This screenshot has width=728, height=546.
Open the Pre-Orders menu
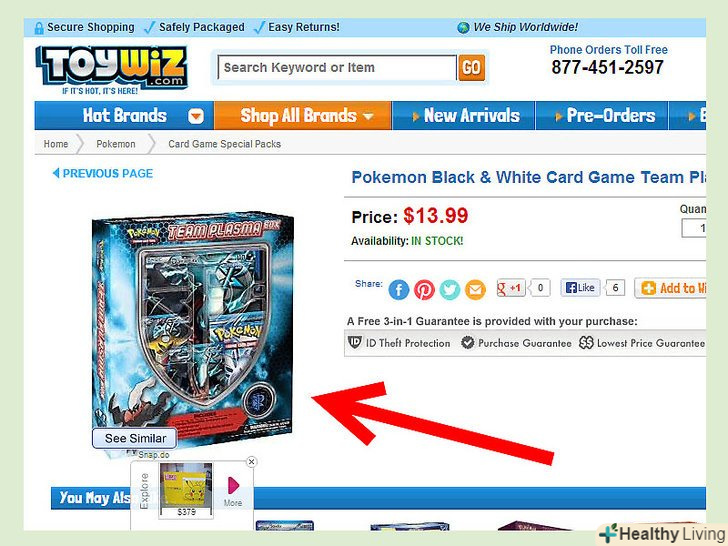603,115
